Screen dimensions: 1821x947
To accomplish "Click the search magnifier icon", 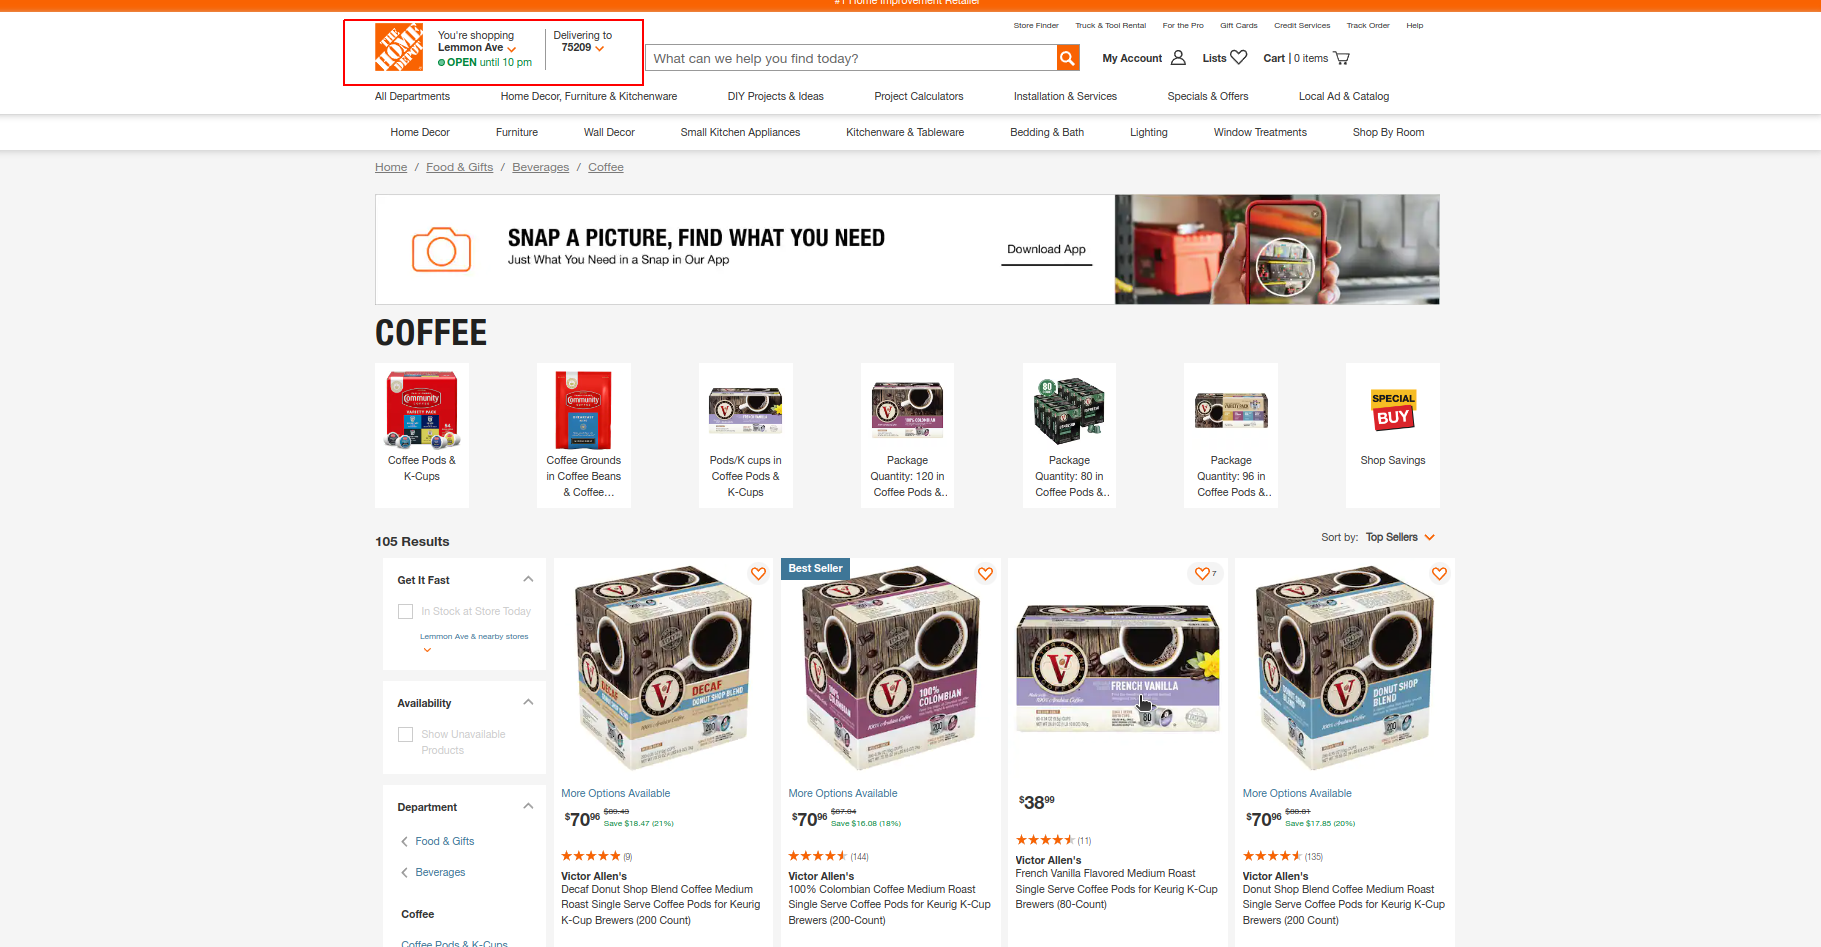I will (x=1066, y=58).
